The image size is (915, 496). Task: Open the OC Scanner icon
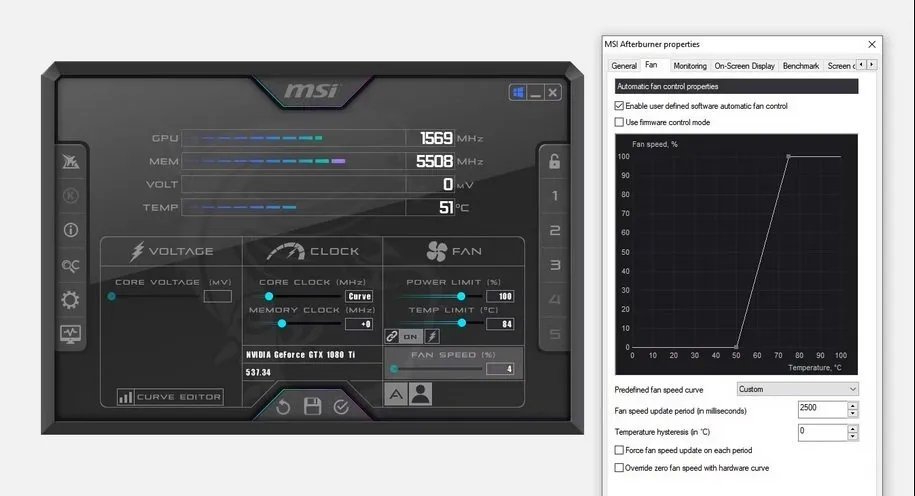(x=71, y=265)
